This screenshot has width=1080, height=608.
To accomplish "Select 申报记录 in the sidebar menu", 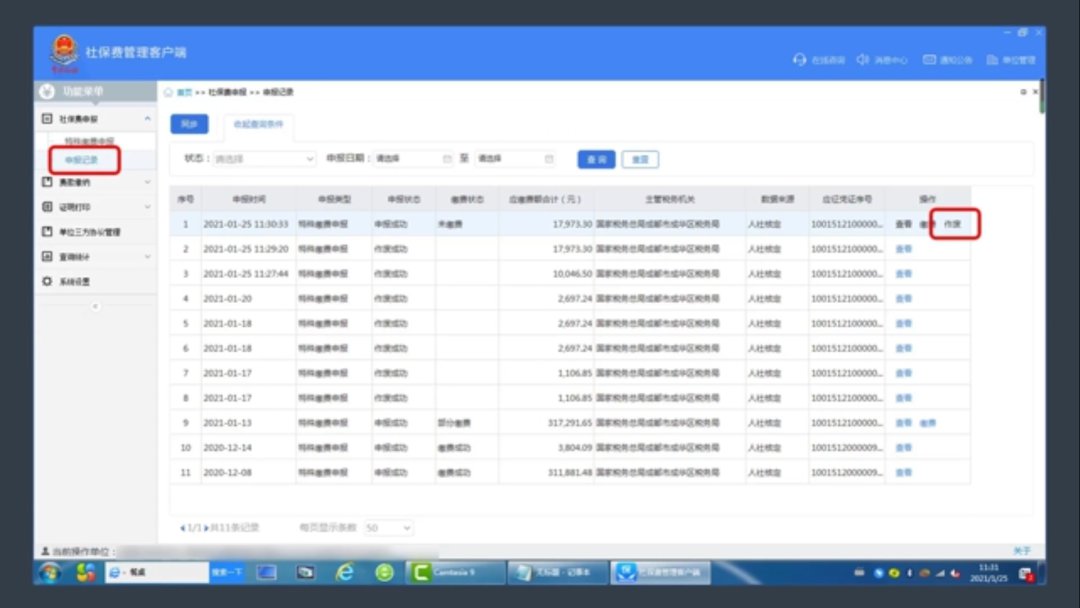I will [82, 159].
